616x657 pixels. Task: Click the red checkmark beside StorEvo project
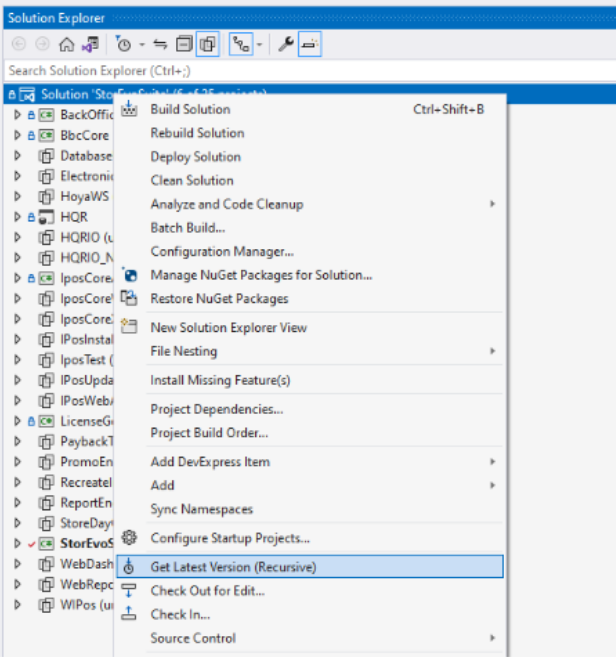point(31,544)
